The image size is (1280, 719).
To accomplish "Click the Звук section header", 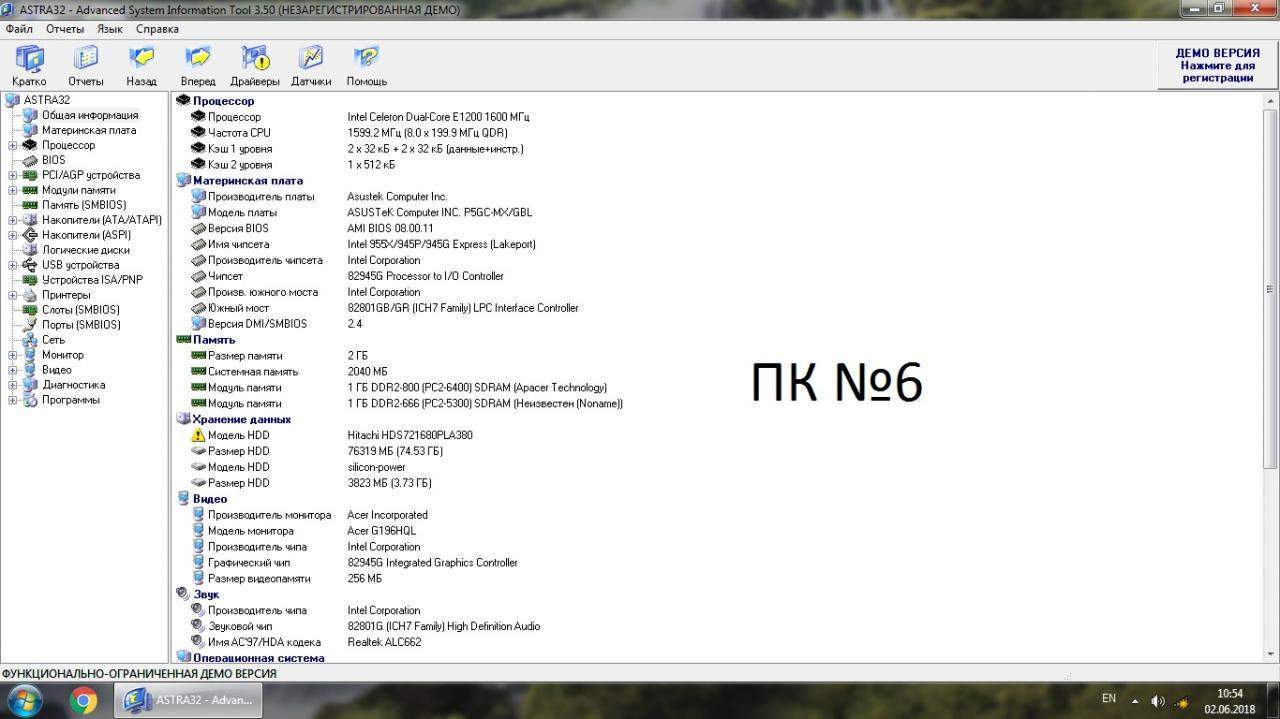I will [x=206, y=594].
